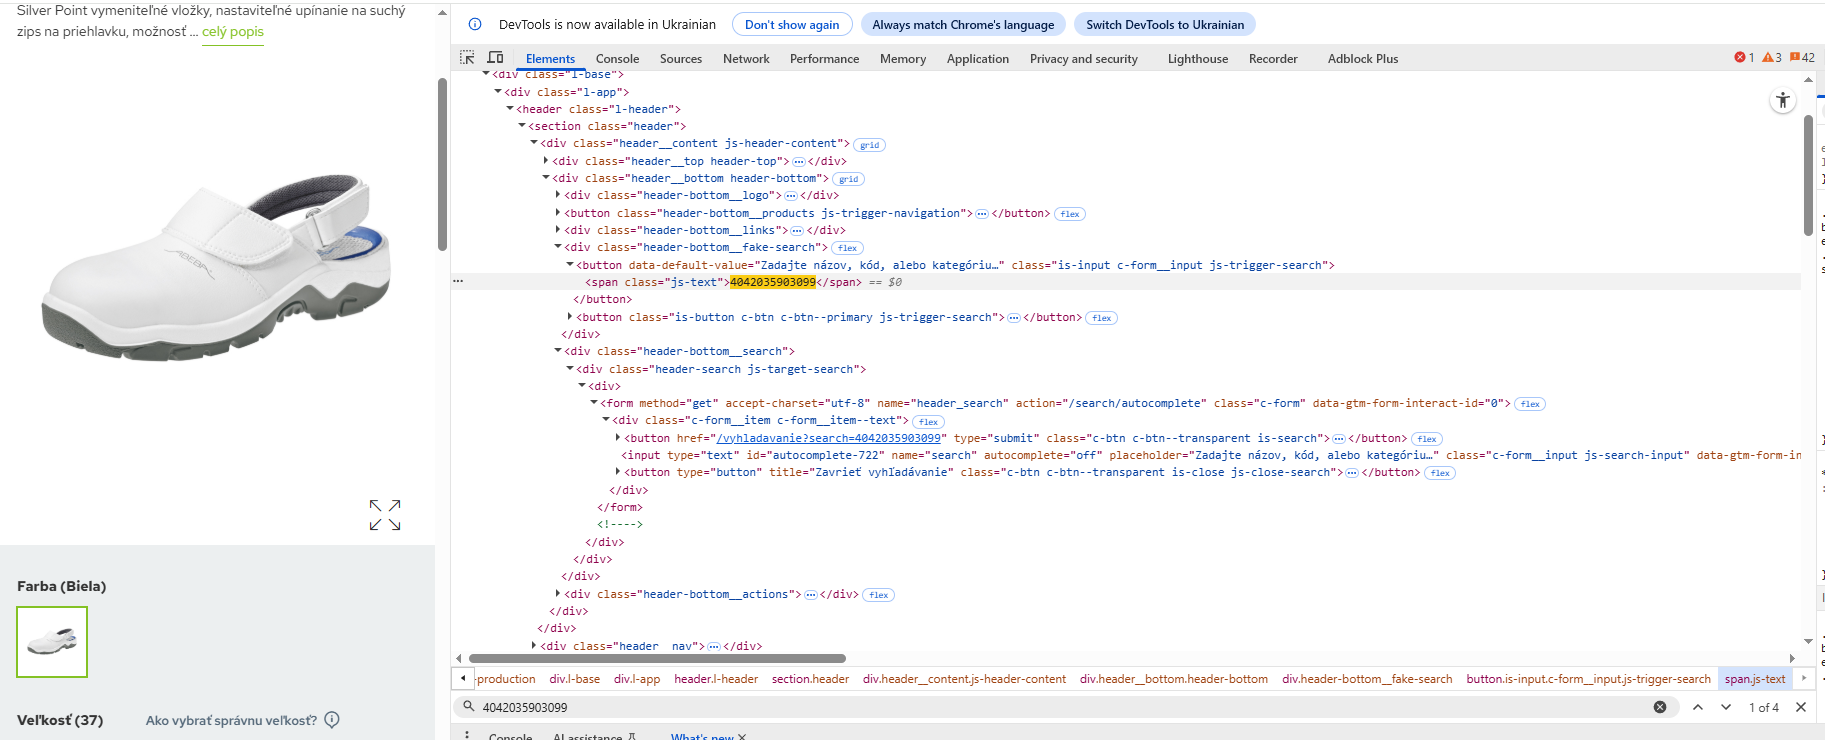Toggle flex badge on header_search form

(x=1530, y=404)
